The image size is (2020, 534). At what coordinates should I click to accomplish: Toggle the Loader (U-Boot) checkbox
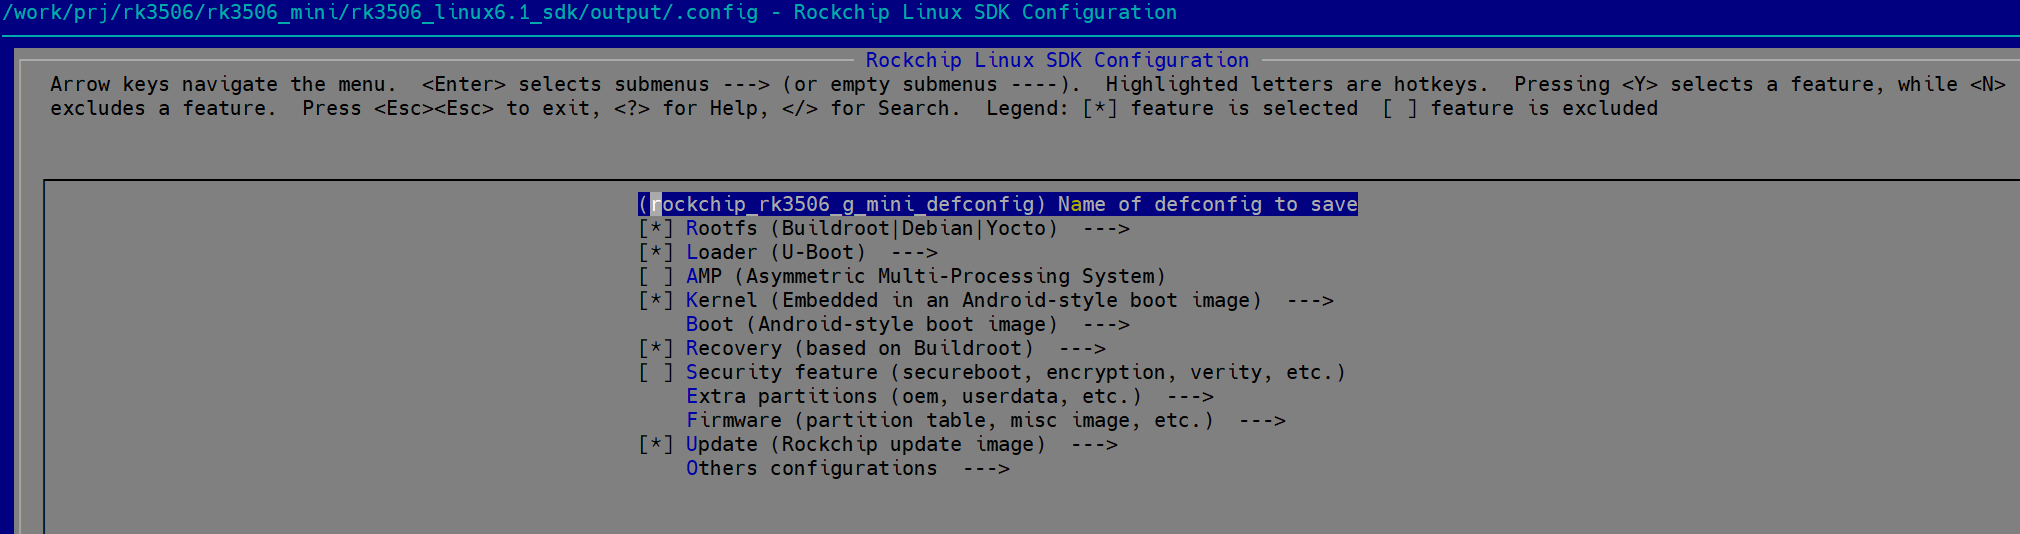(x=656, y=252)
